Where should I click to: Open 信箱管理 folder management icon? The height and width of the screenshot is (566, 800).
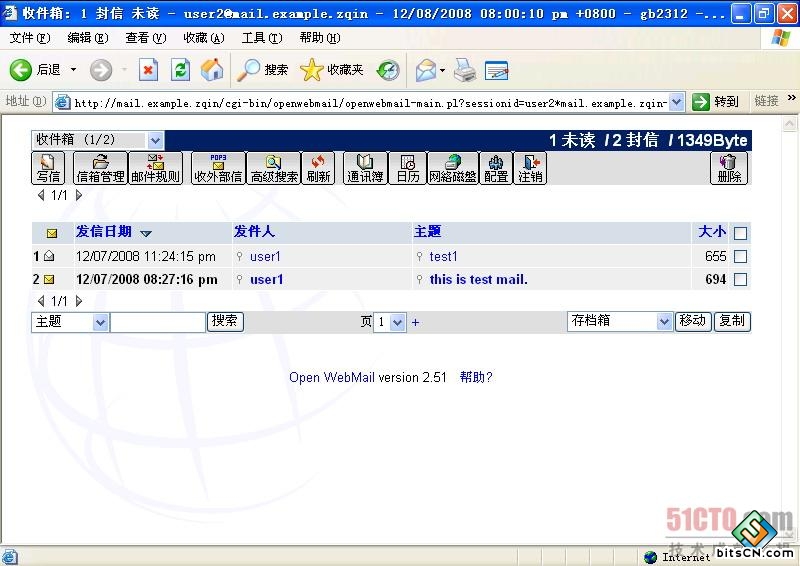pyautogui.click(x=101, y=168)
